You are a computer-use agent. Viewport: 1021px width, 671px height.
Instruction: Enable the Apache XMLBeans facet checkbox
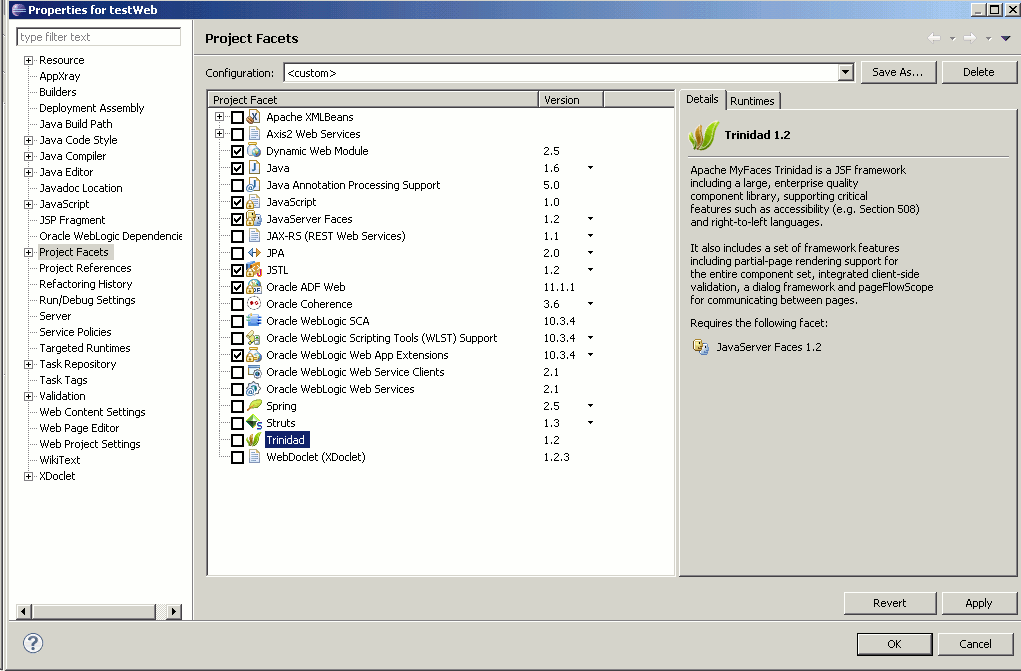click(x=238, y=117)
